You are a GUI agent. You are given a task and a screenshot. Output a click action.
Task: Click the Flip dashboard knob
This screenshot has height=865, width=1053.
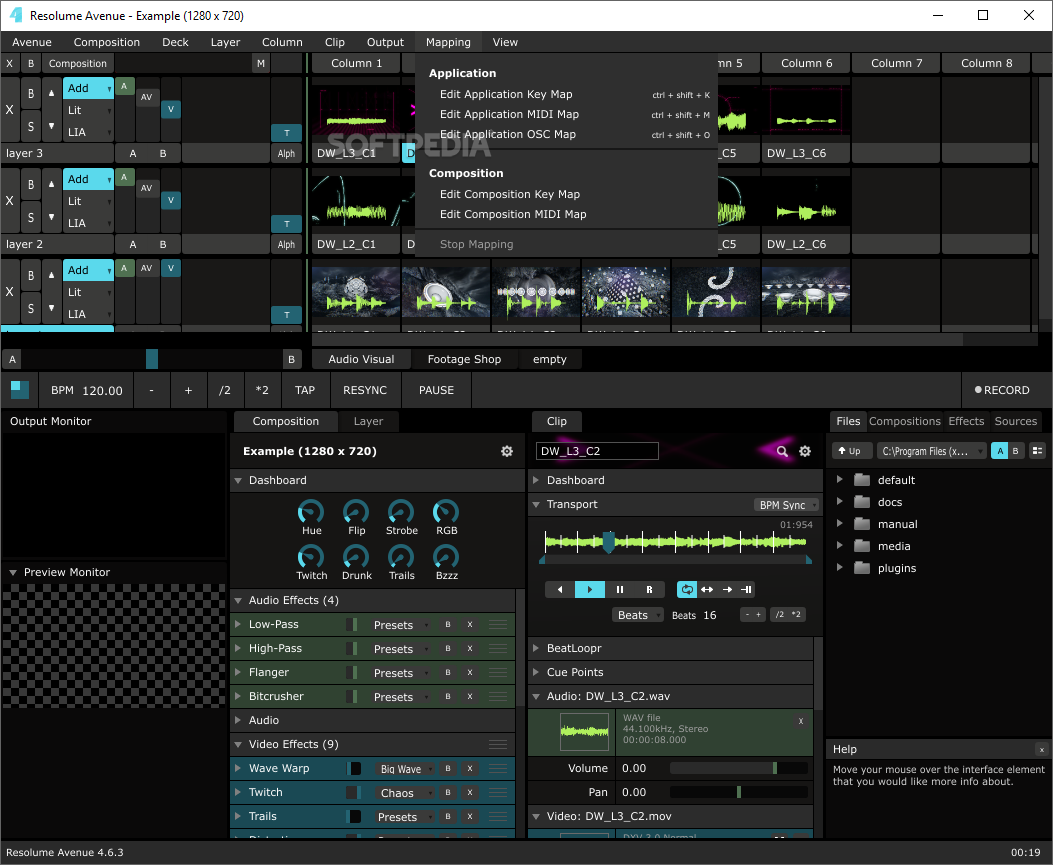click(356, 512)
